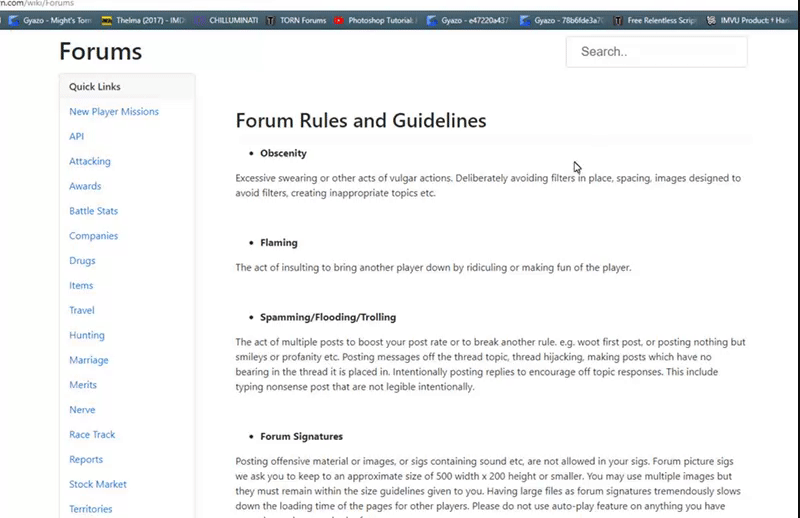
Task: Open the Nerve quick link
Action: click(82, 410)
